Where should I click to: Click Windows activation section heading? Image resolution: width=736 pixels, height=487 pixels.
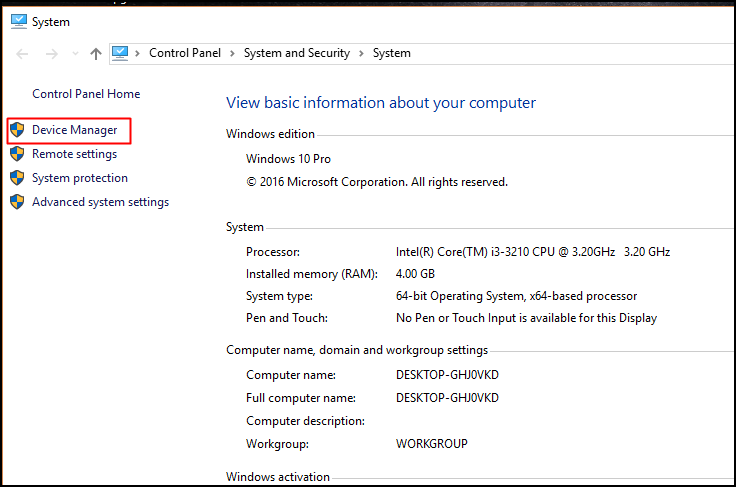278,477
